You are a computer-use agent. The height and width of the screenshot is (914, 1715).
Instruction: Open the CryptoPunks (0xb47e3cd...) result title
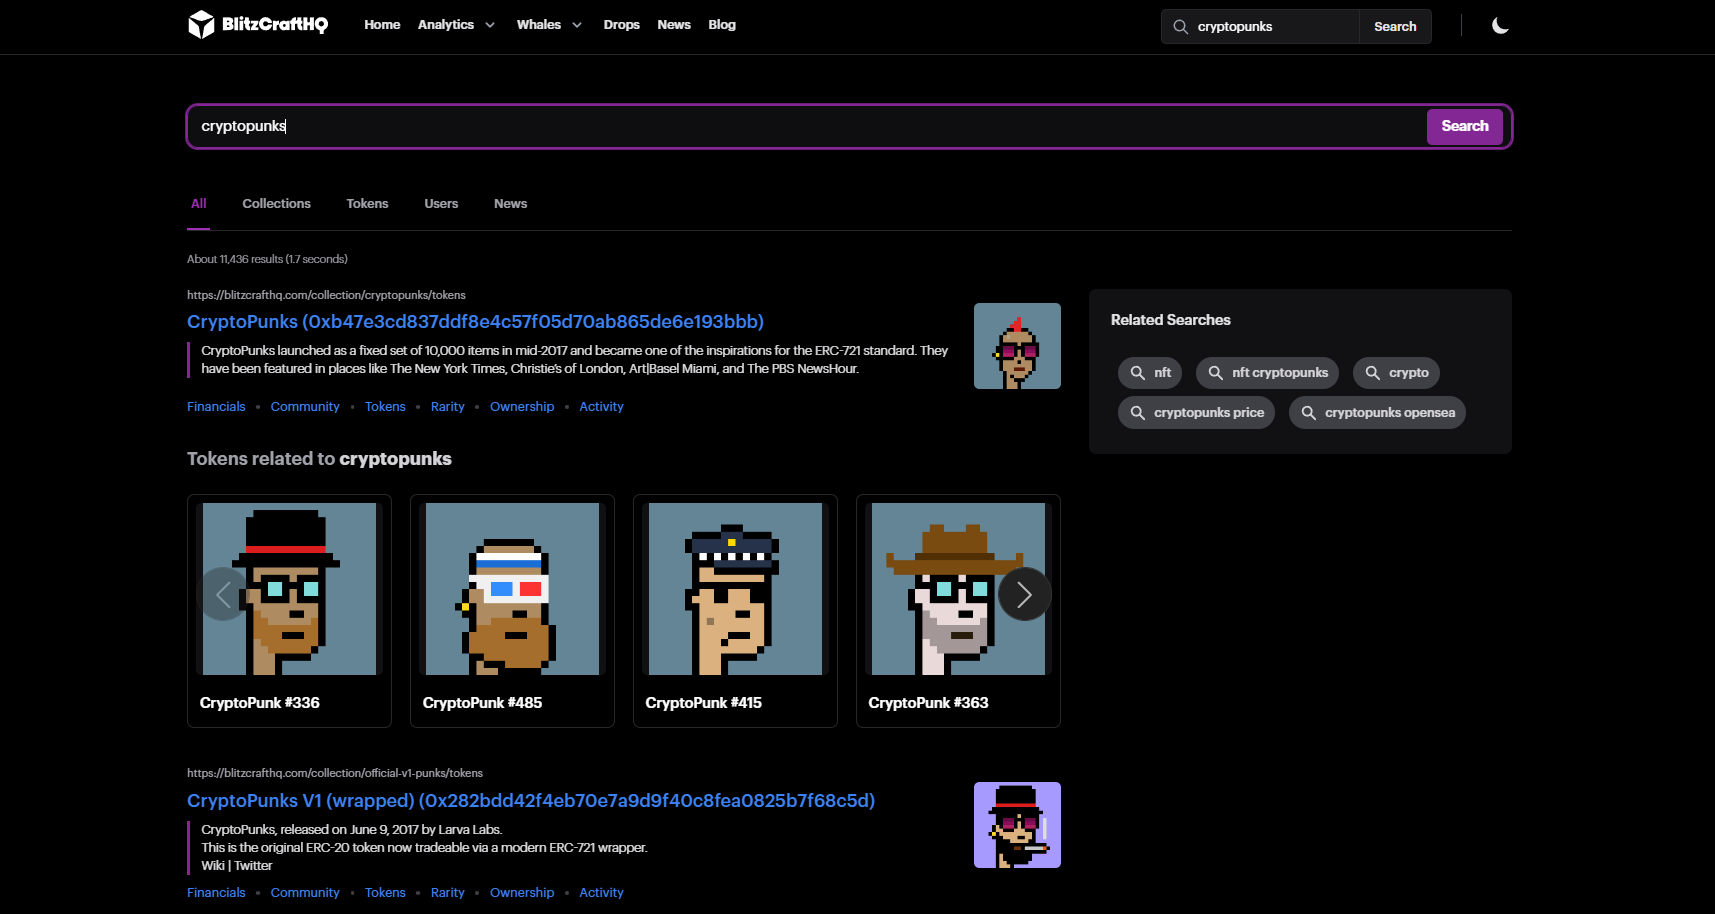pos(475,322)
